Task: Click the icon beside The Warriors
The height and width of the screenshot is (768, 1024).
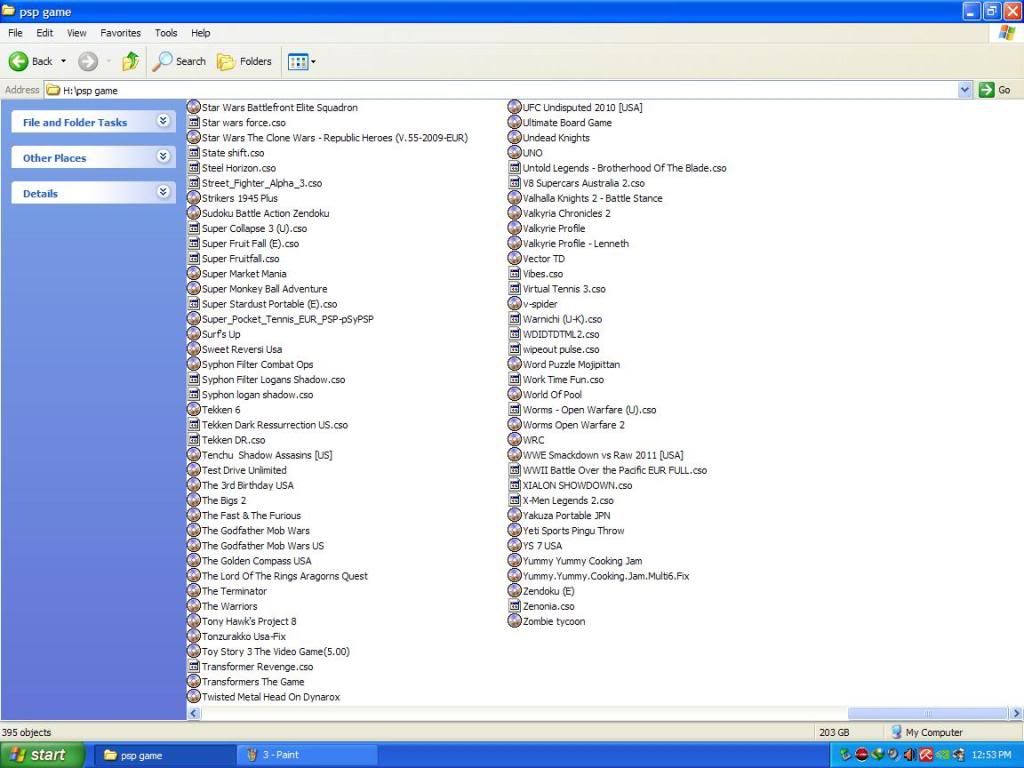Action: (193, 606)
